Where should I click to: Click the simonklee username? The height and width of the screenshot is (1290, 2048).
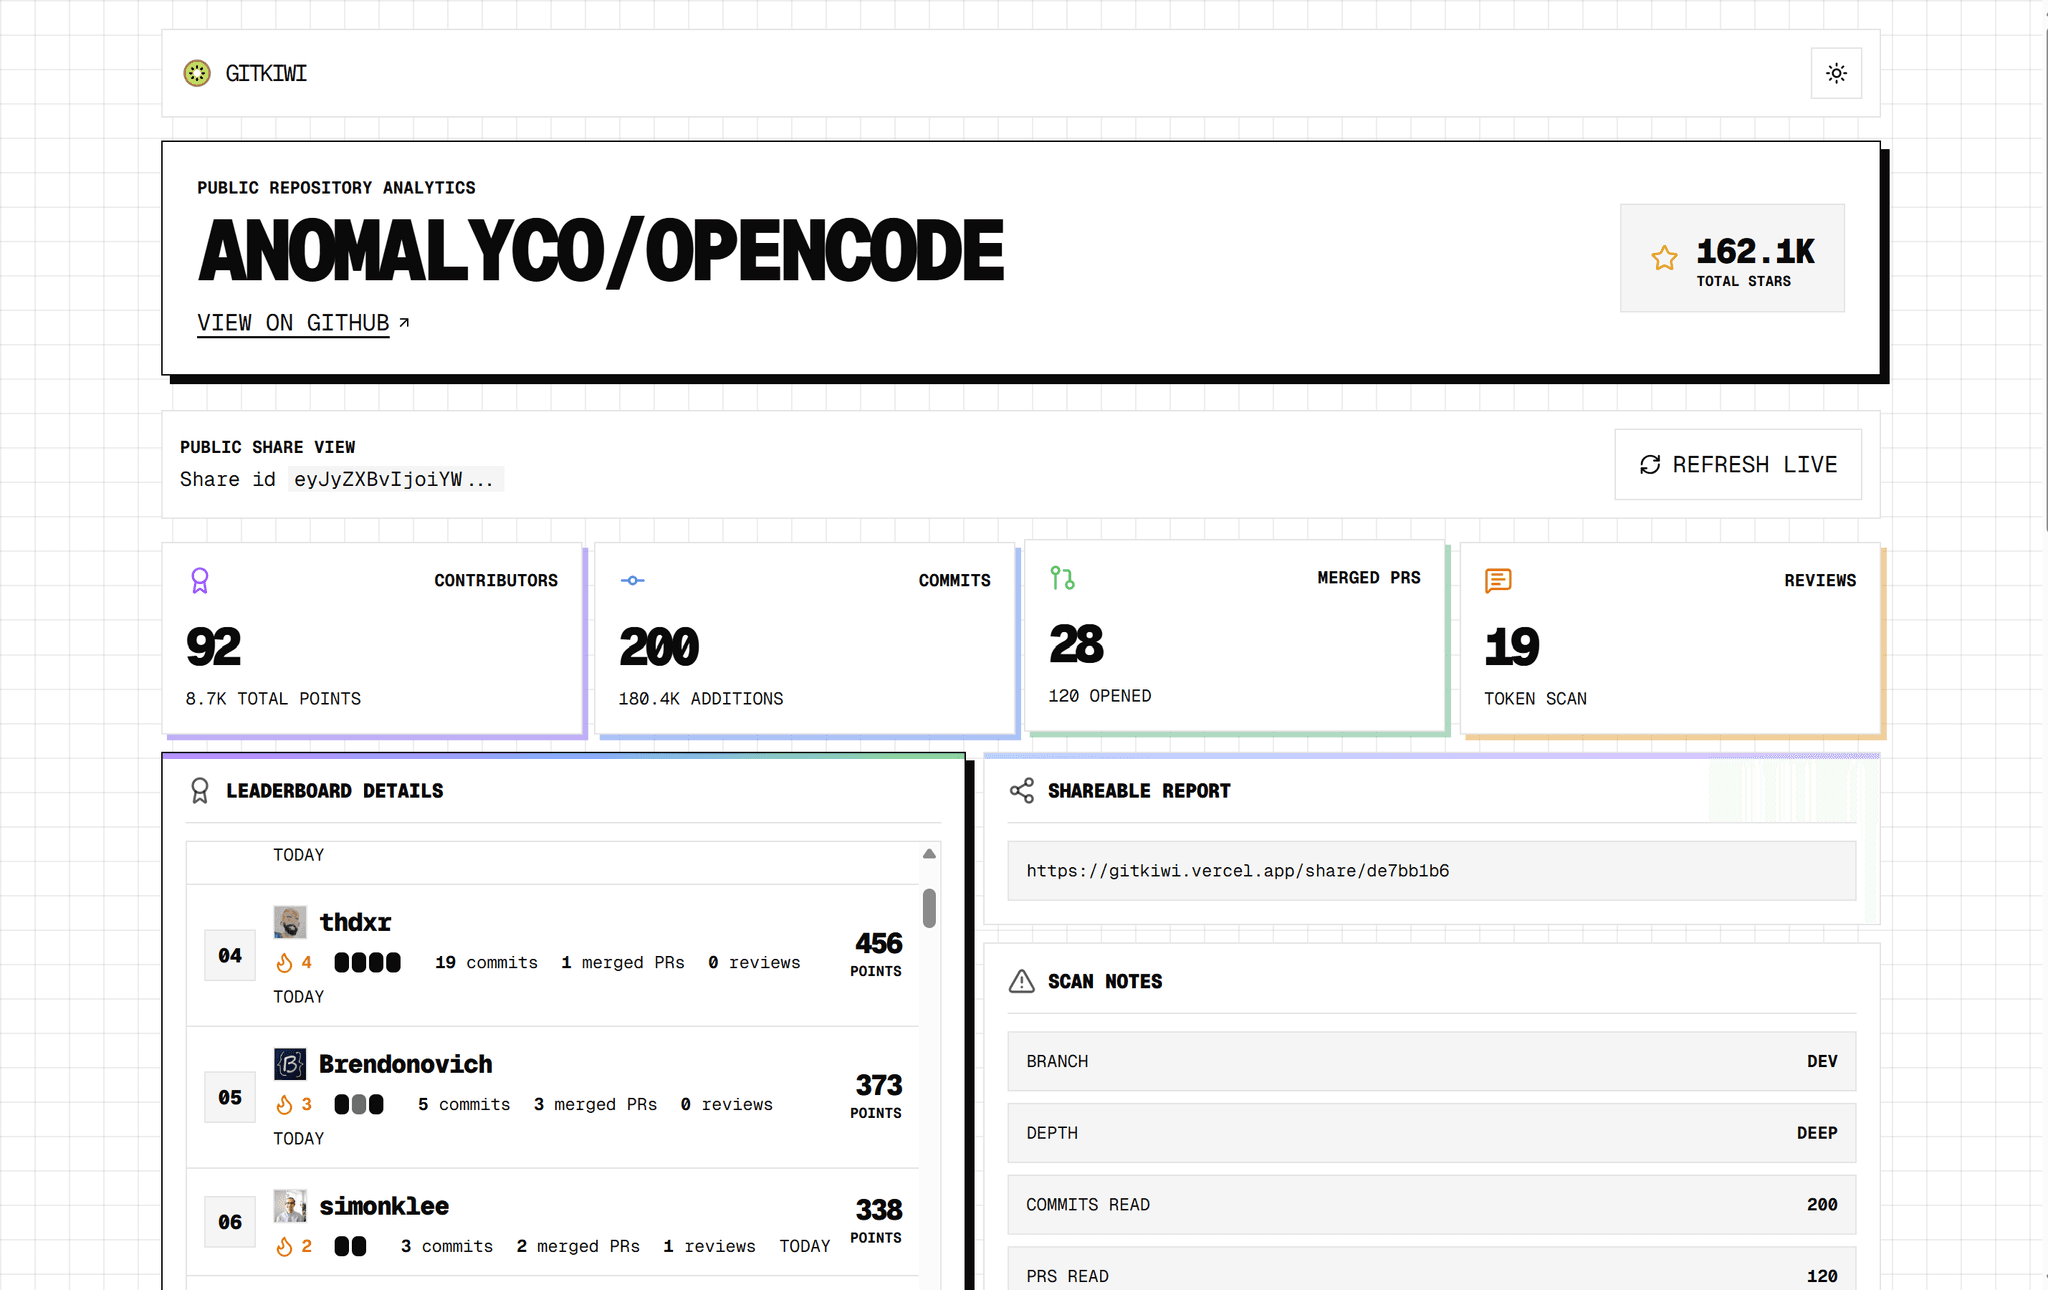tap(384, 1206)
